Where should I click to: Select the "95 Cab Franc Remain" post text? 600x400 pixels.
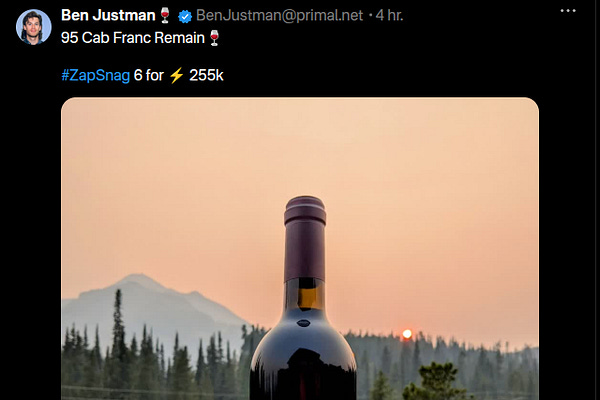point(133,38)
